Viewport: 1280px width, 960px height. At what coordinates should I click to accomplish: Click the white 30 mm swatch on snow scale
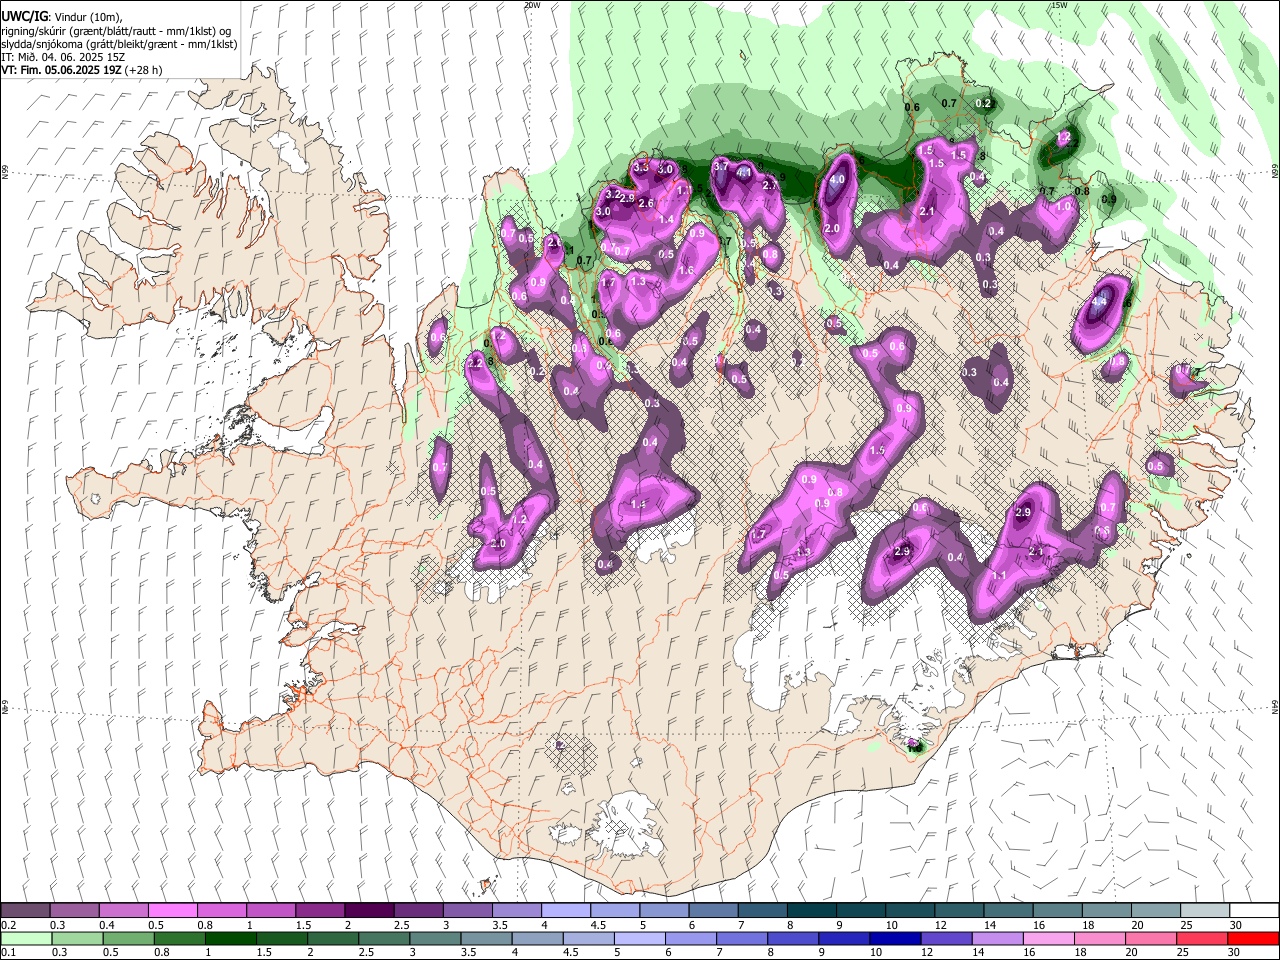coord(1252,910)
